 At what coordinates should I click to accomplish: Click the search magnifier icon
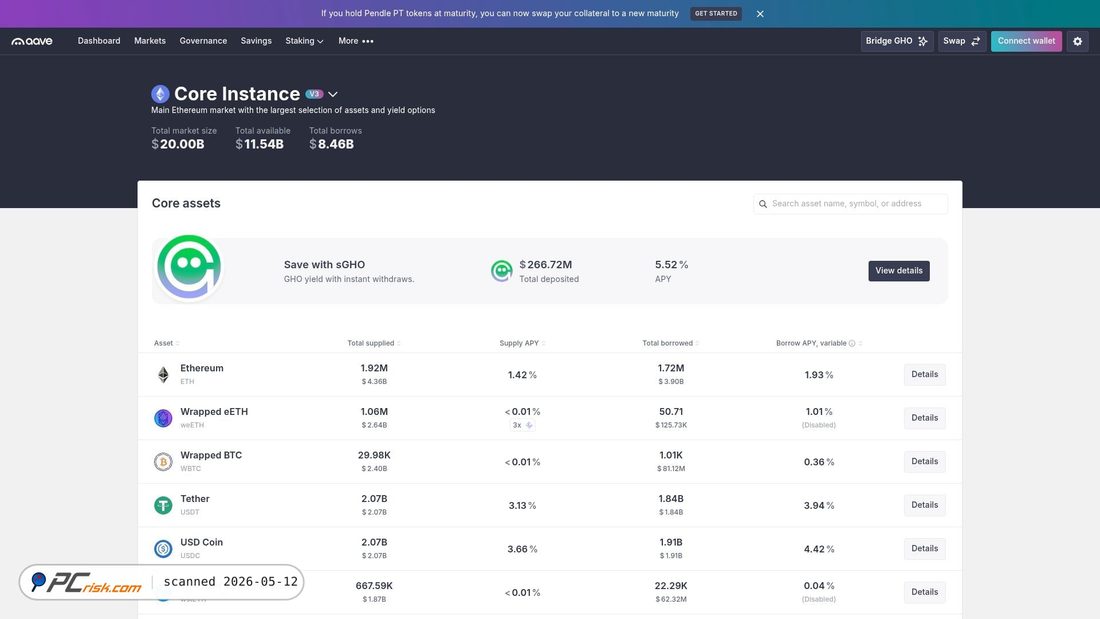763,204
